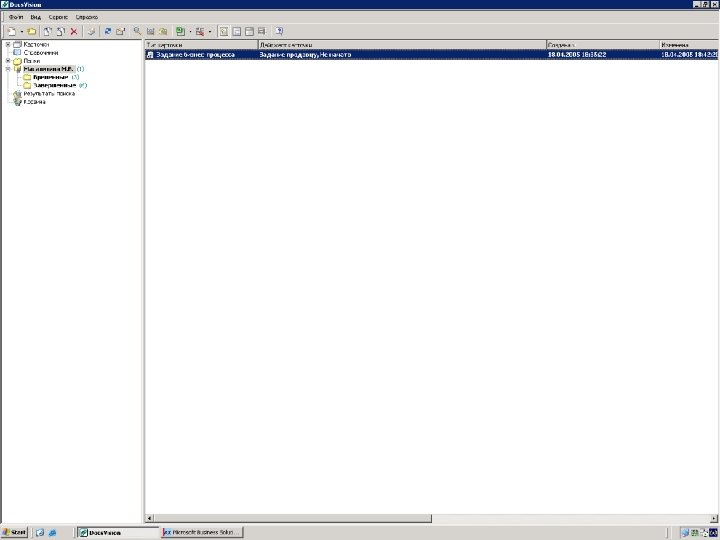Select the Корзина tree item
This screenshot has width=720, height=540.
(x=34, y=101)
